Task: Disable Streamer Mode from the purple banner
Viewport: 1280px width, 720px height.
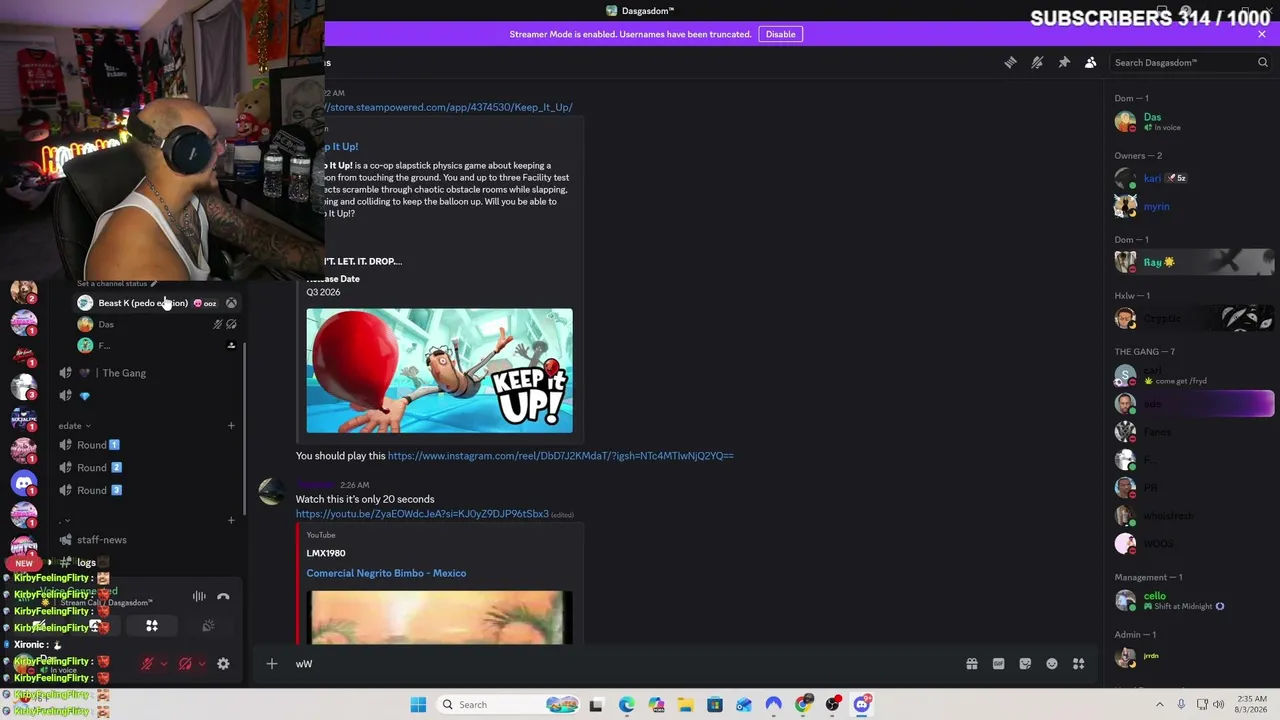Action: pos(780,34)
